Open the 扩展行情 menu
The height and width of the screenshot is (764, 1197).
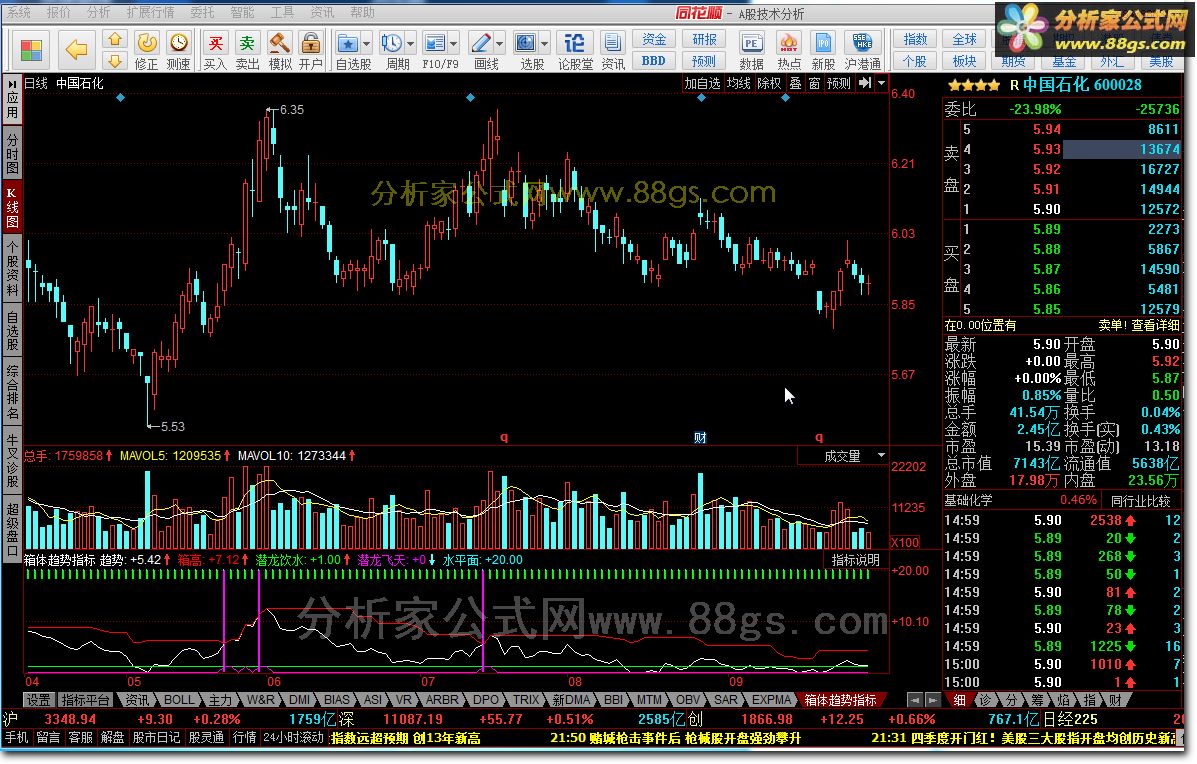[150, 12]
